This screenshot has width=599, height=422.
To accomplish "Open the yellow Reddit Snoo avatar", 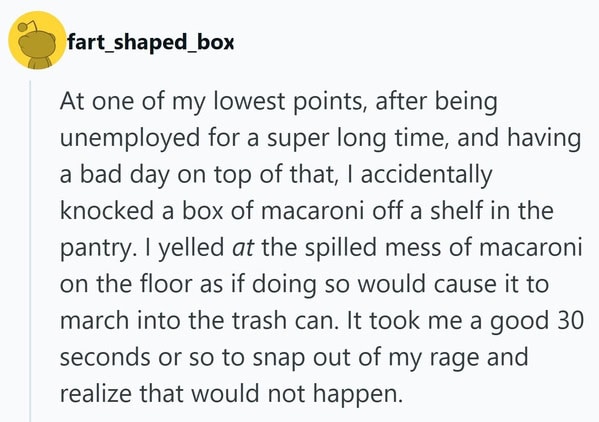I will (37, 40).
